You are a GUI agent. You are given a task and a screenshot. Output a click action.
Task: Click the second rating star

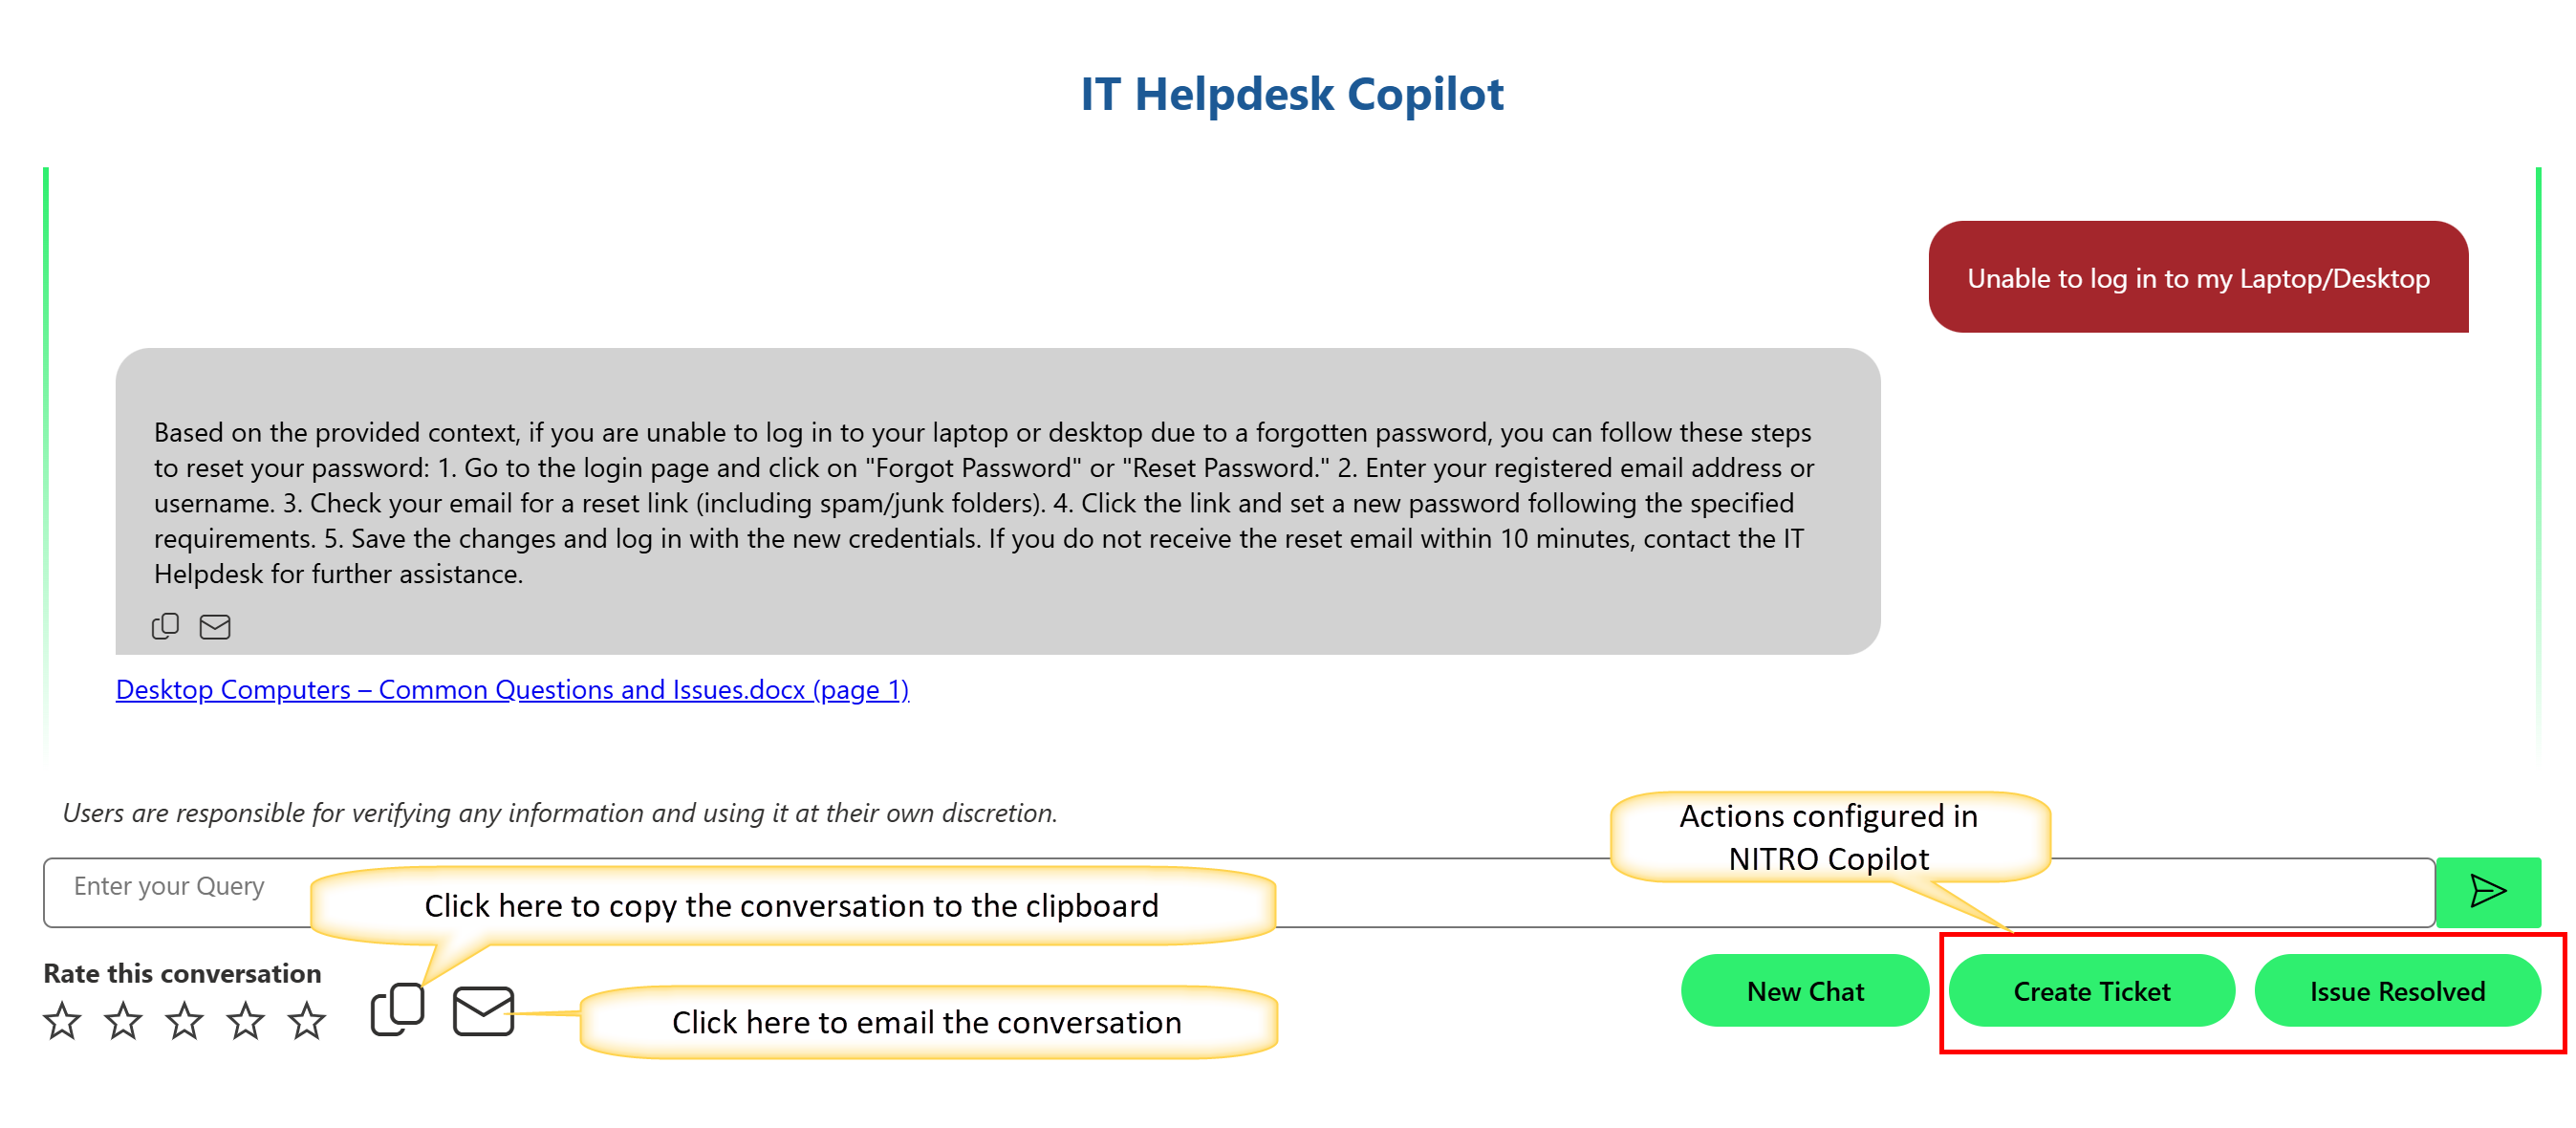tap(123, 1021)
